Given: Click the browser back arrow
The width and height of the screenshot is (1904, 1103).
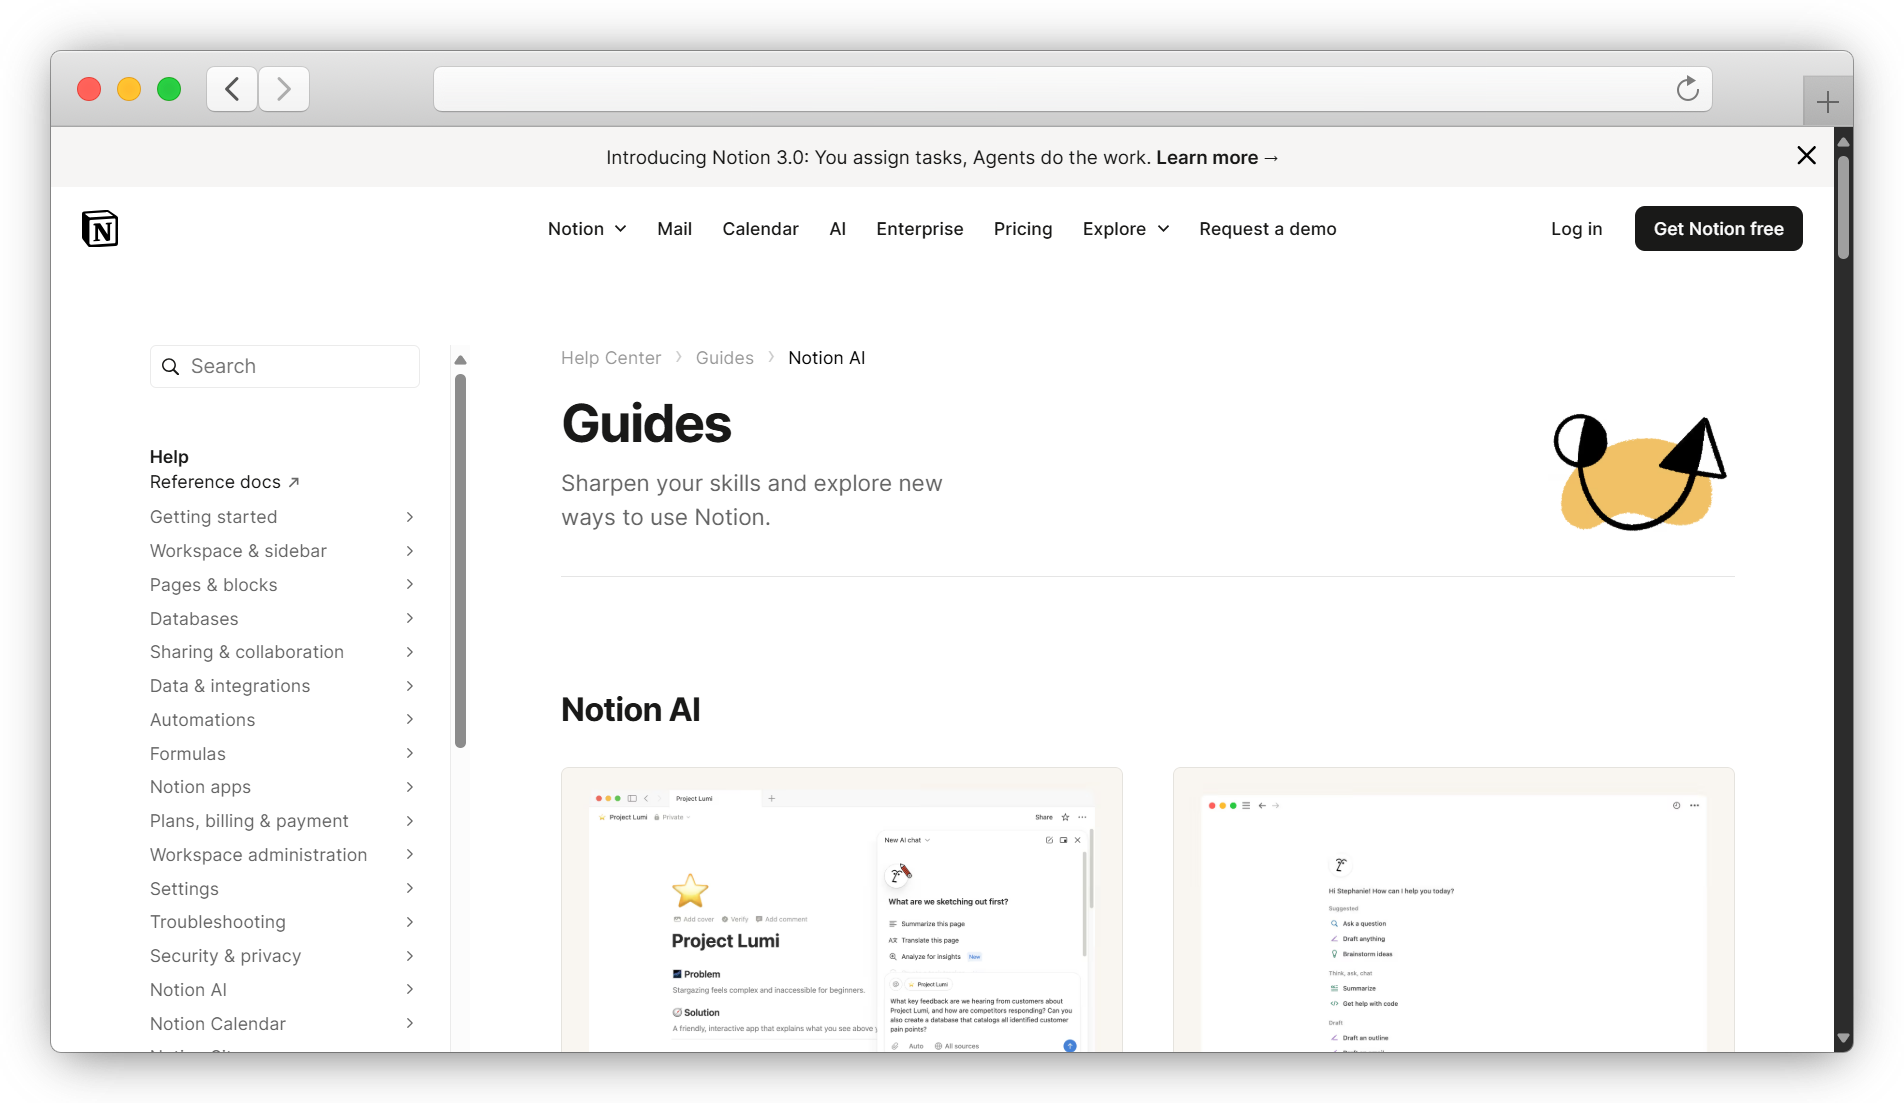Looking at the screenshot, I should [231, 89].
